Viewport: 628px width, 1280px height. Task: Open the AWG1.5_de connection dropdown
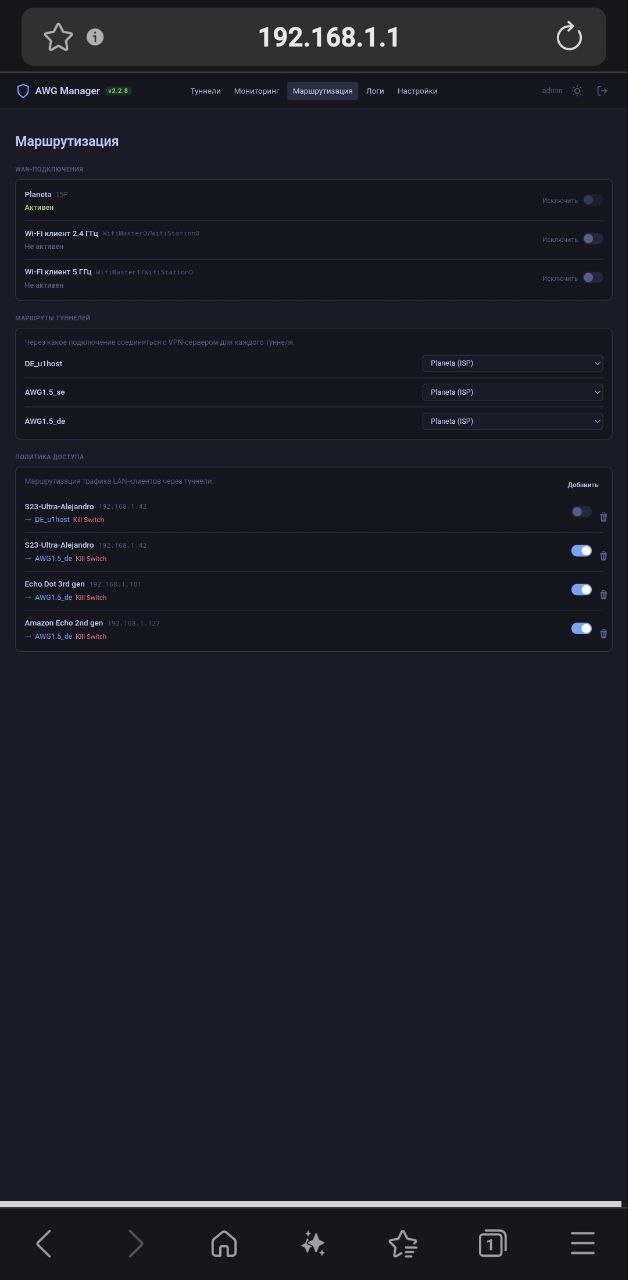[512, 421]
